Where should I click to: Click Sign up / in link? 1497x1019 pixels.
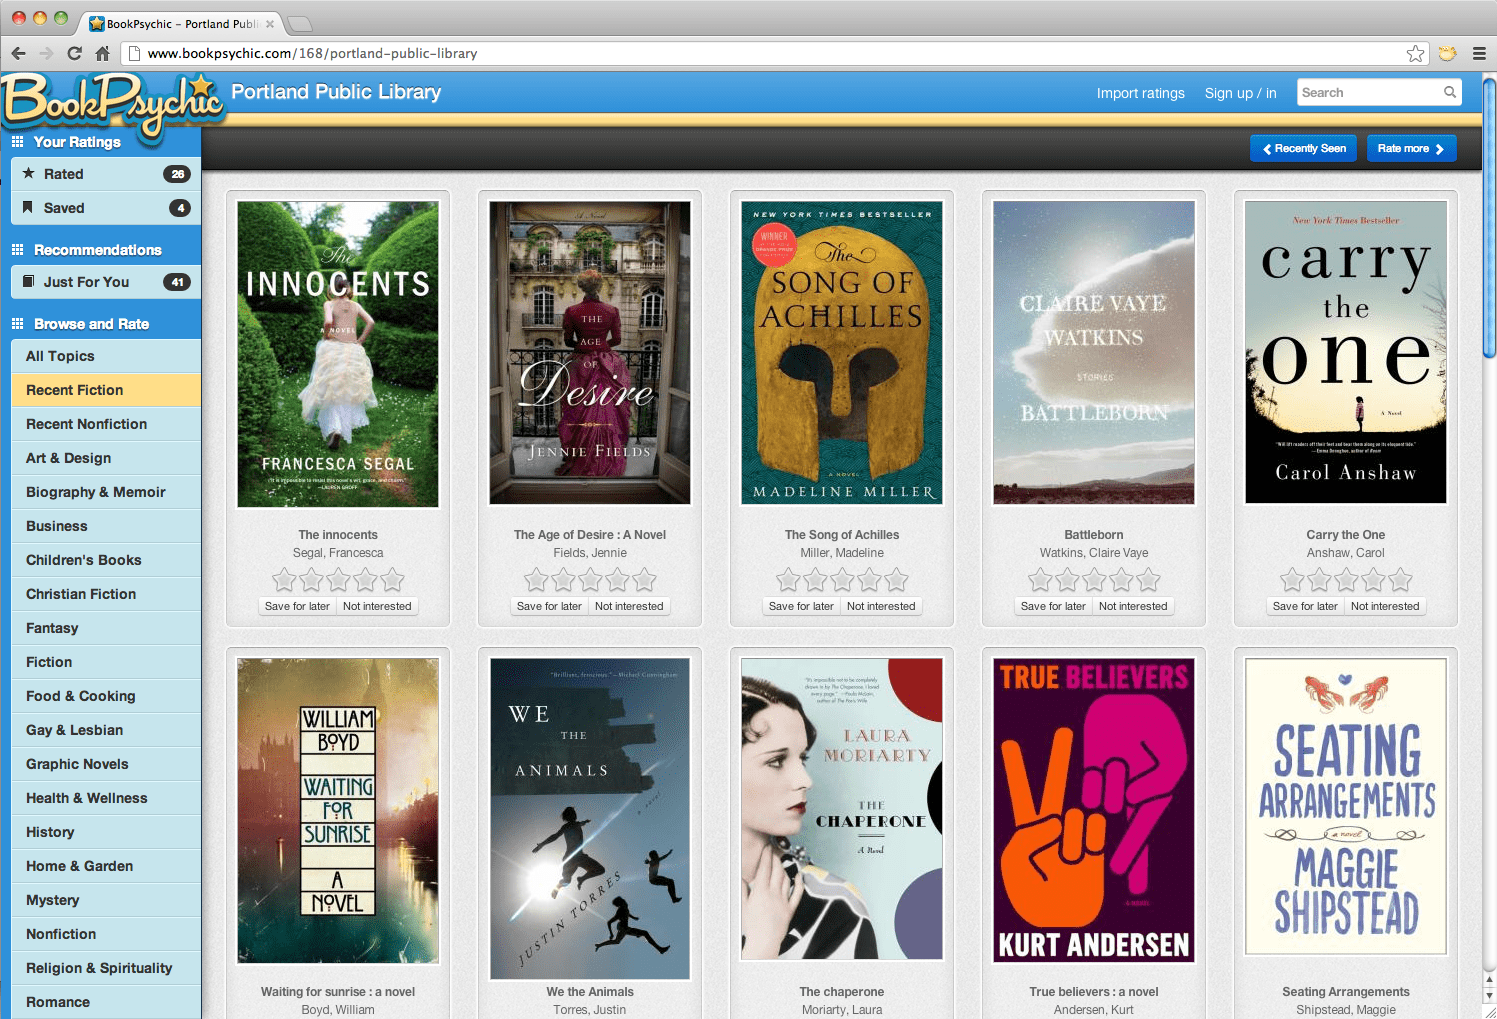pyautogui.click(x=1240, y=93)
